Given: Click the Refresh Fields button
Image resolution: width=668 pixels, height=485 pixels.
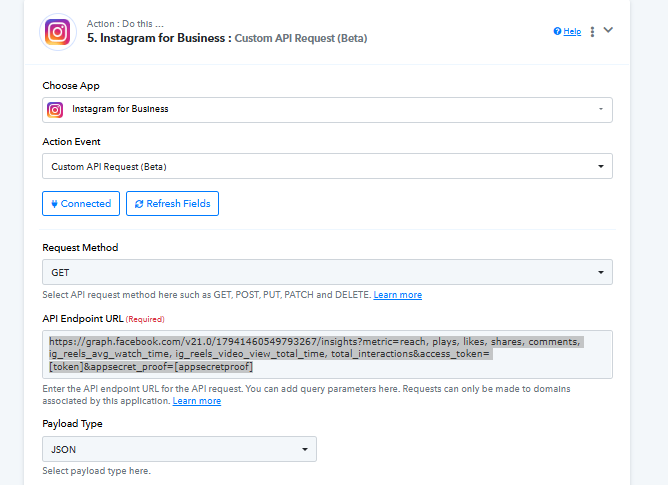Looking at the screenshot, I should (173, 204).
